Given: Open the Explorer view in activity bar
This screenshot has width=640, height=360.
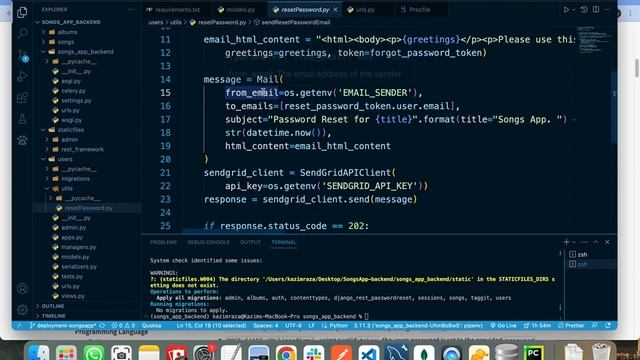Looking at the screenshot, I should point(22,12).
